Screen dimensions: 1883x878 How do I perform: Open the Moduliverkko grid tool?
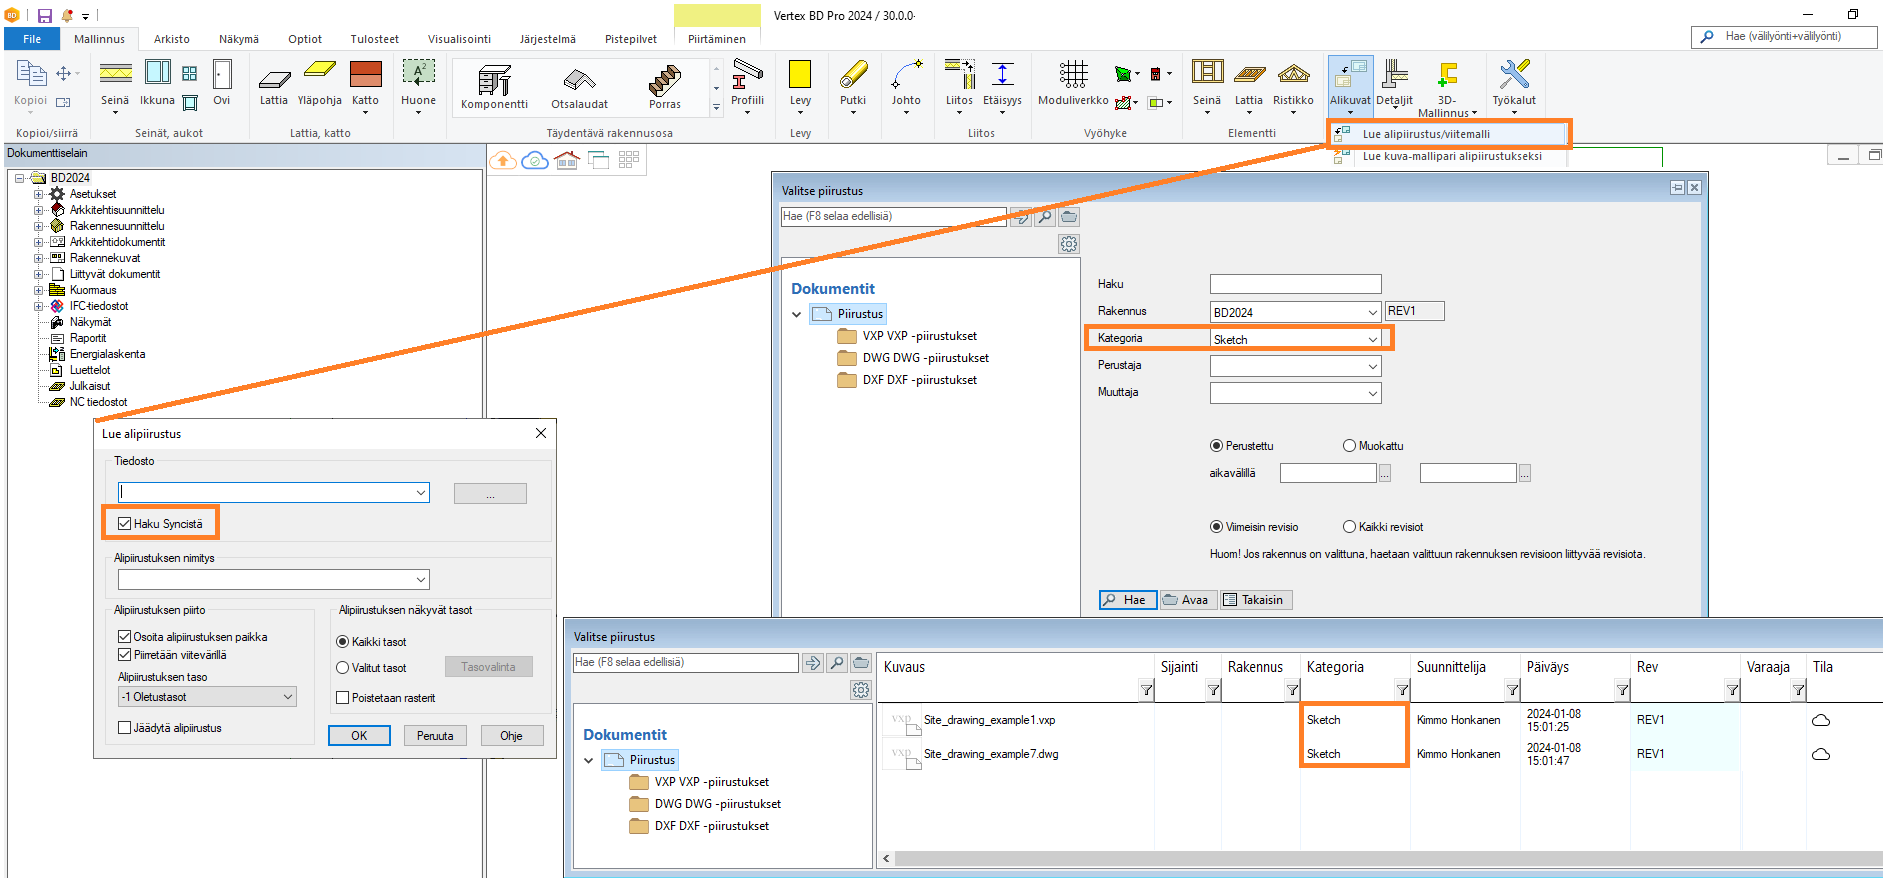pos(1073,76)
